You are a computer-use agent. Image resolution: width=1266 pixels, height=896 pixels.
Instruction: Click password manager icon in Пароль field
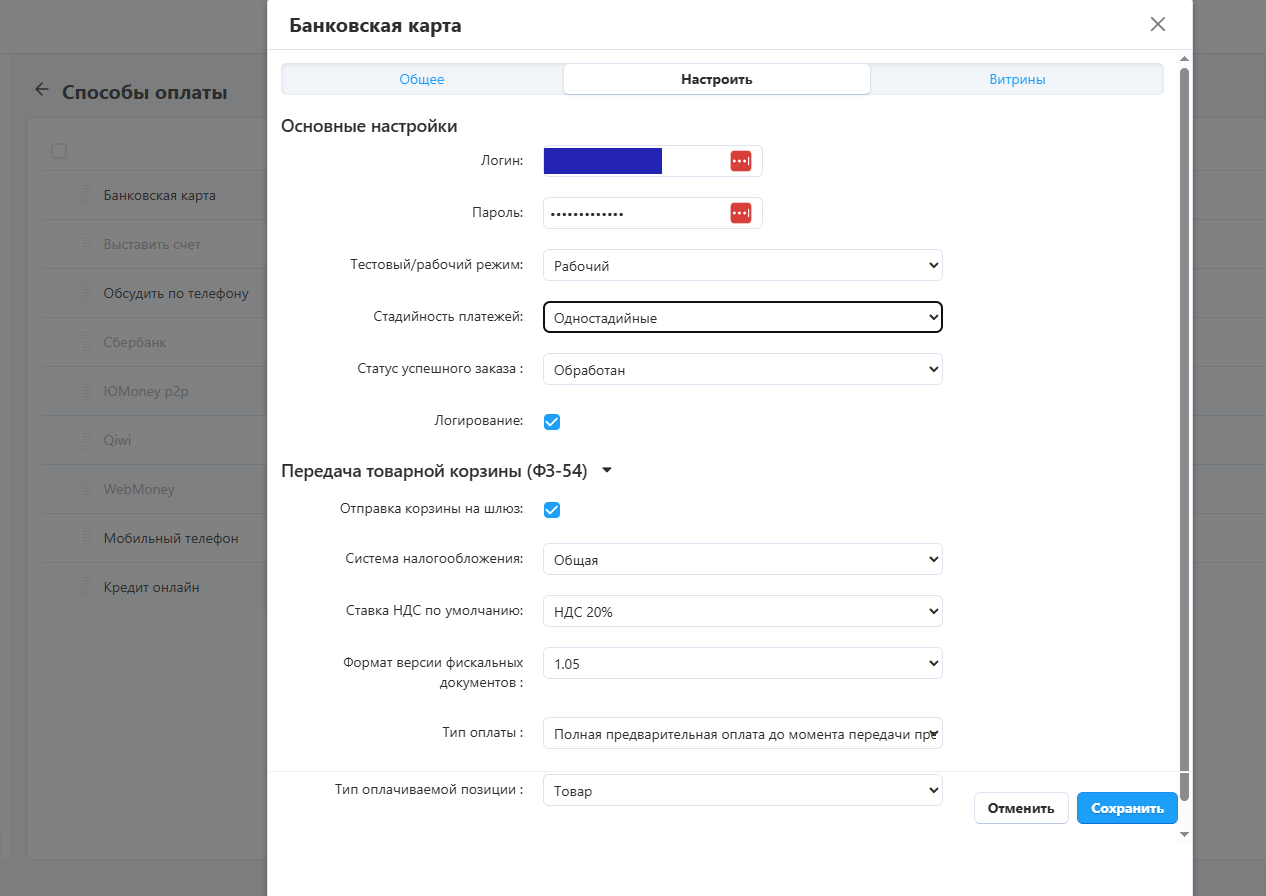740,213
